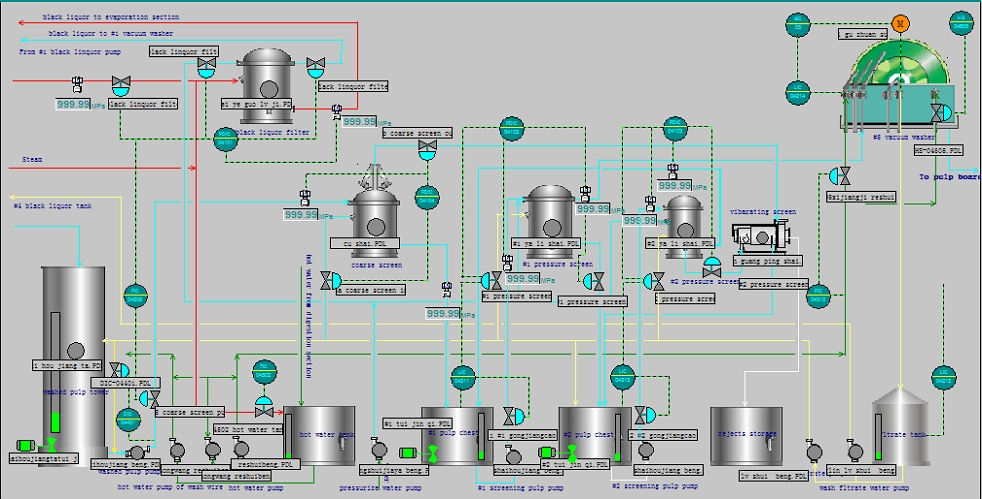Click the pressurize water pump icon
The height and width of the screenshot is (499, 982).
[x=379, y=451]
